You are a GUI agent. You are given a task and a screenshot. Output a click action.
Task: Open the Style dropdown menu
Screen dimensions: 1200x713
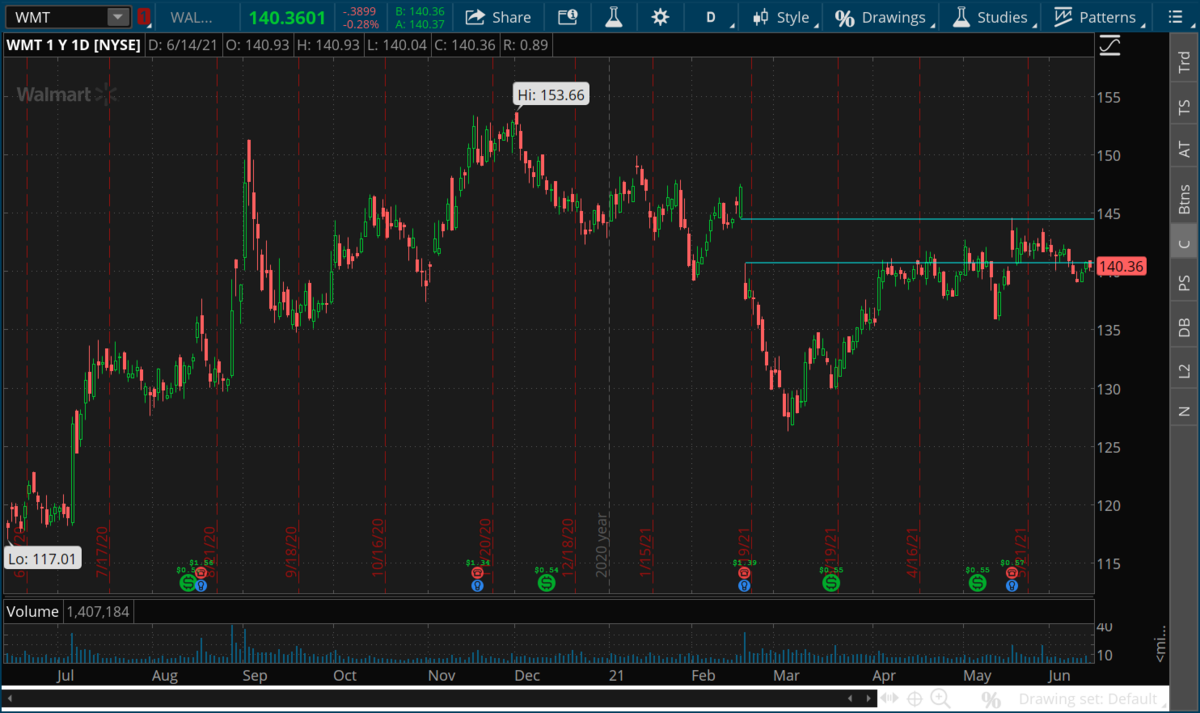click(782, 17)
